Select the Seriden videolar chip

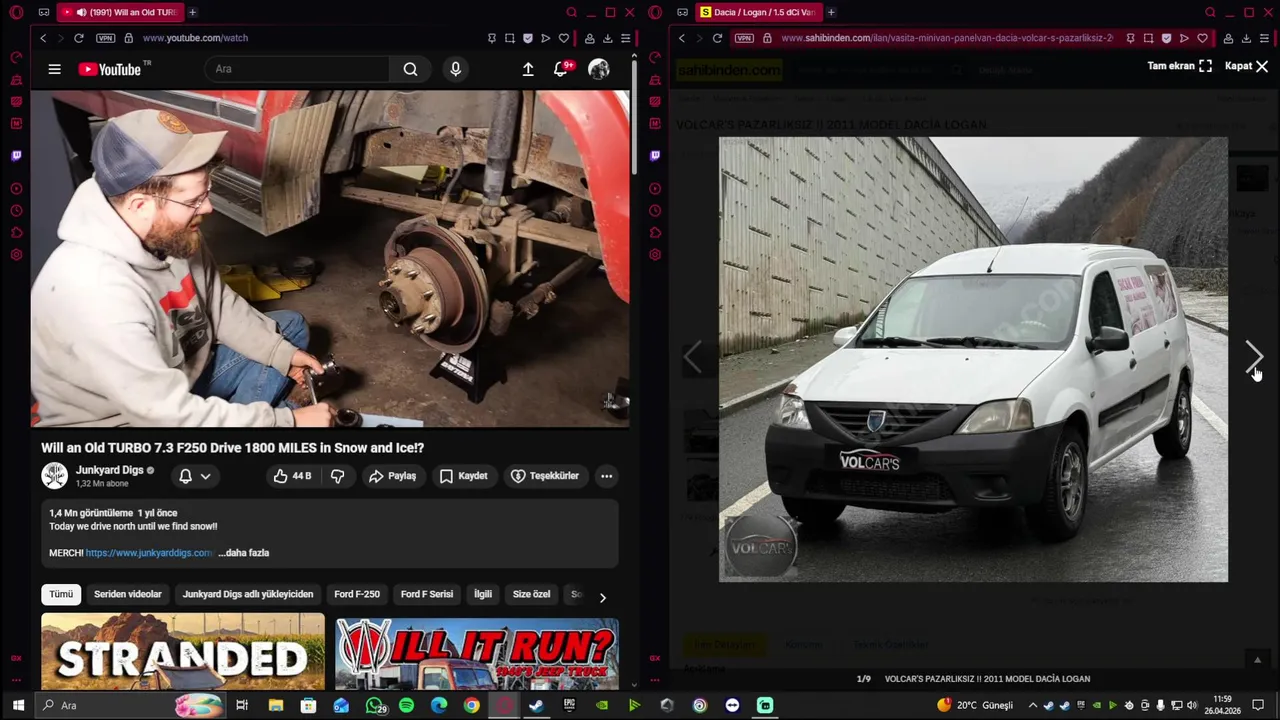point(128,594)
